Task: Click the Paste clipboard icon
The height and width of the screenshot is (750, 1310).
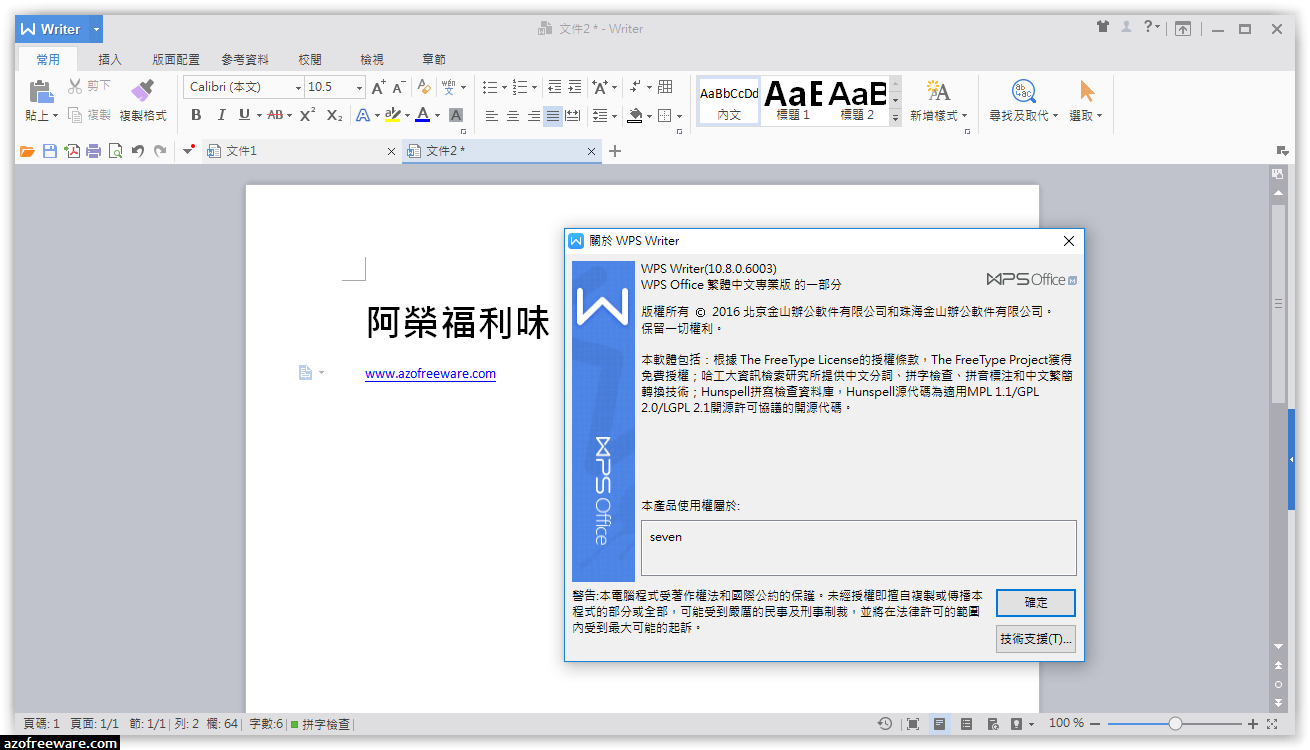Action: [41, 91]
